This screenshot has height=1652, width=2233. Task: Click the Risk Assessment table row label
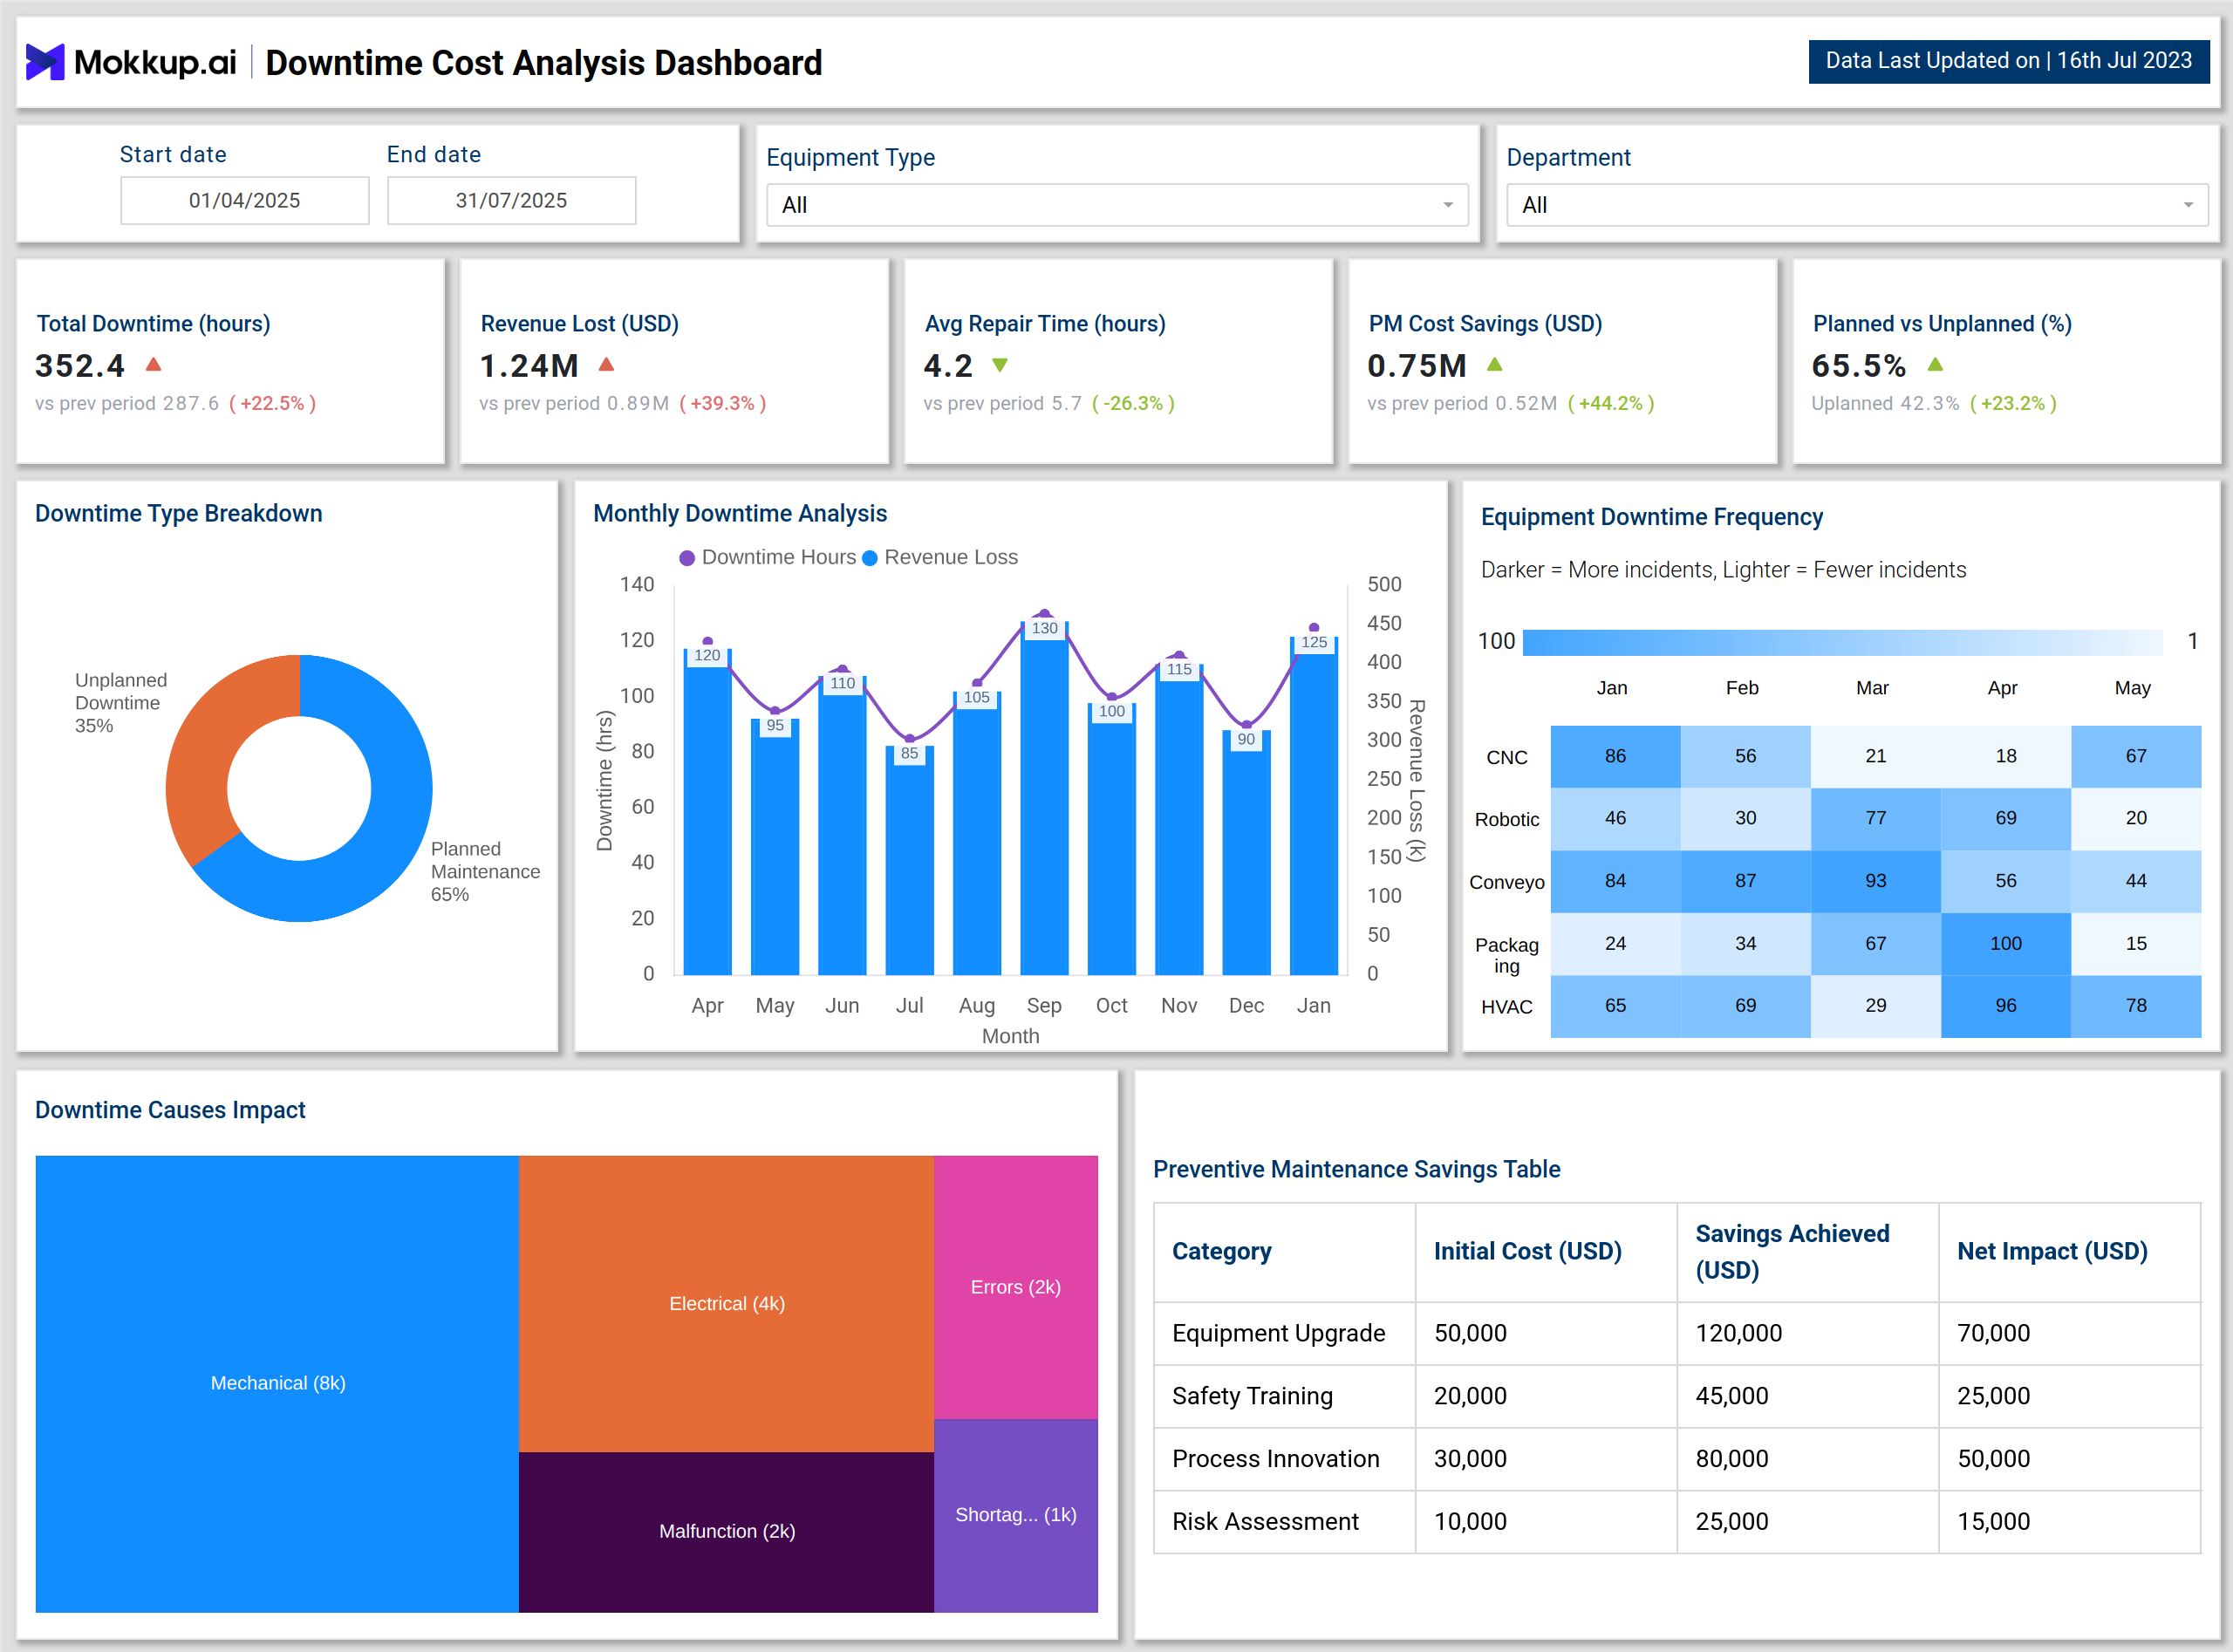click(x=1266, y=1523)
